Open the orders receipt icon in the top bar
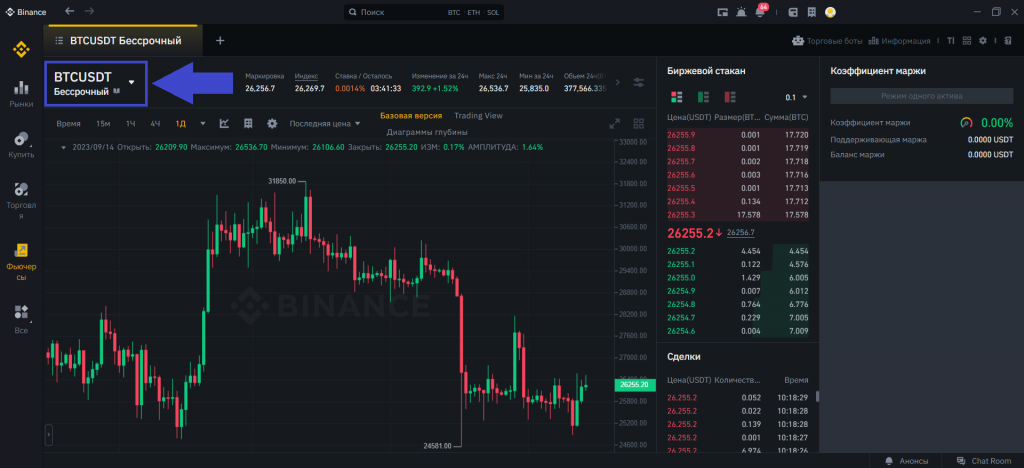This screenshot has width=1024, height=468. tap(812, 12)
